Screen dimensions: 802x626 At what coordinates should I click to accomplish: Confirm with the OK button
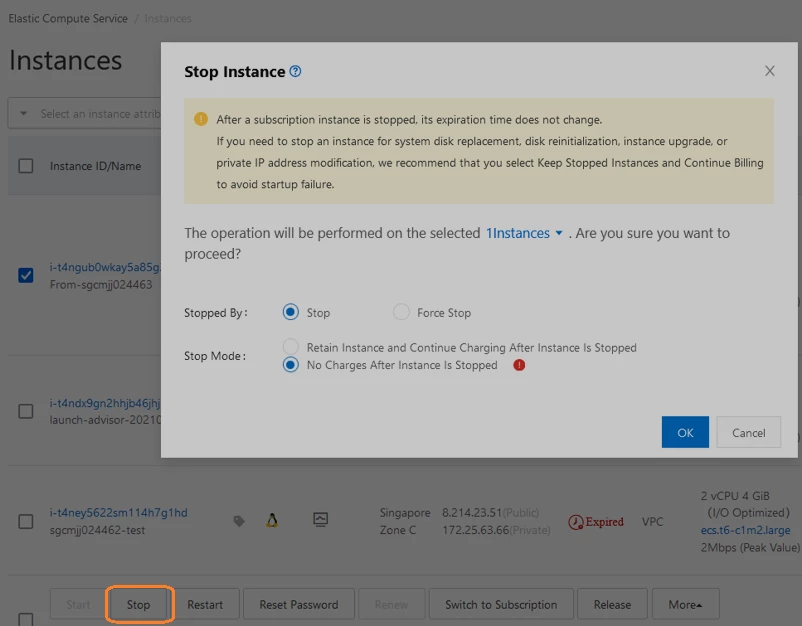click(x=685, y=432)
